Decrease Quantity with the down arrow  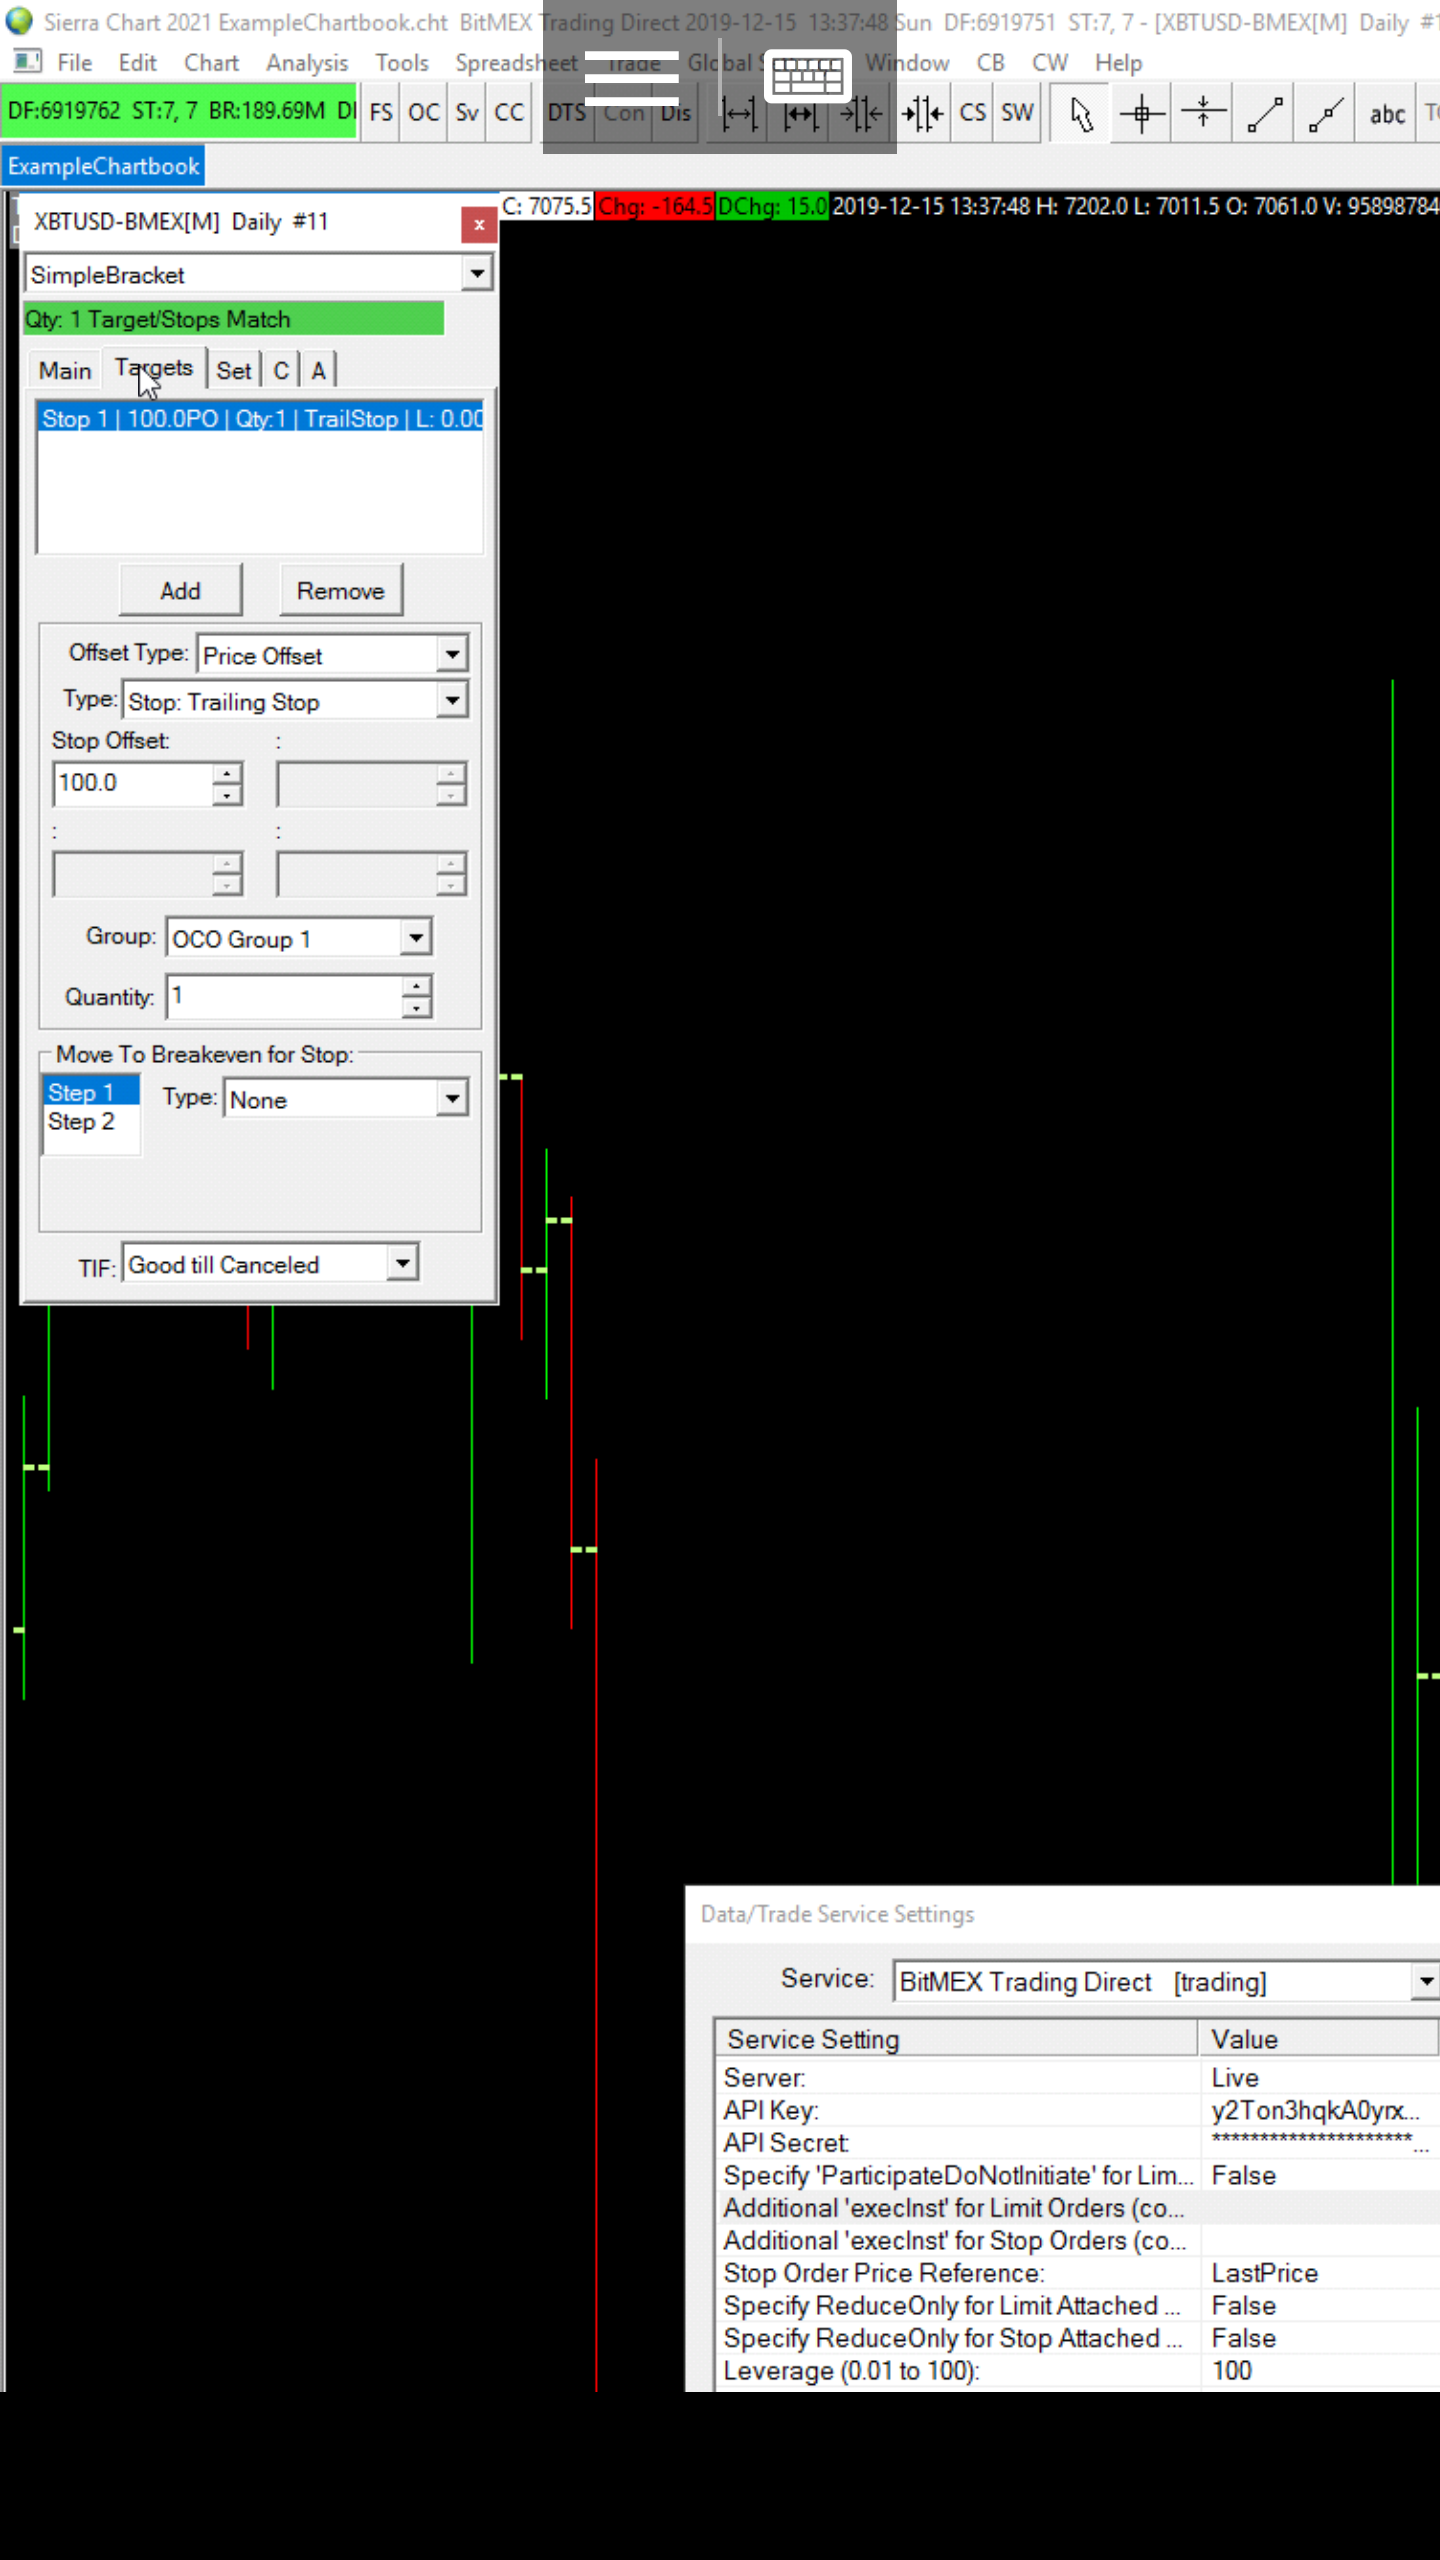coord(417,1008)
